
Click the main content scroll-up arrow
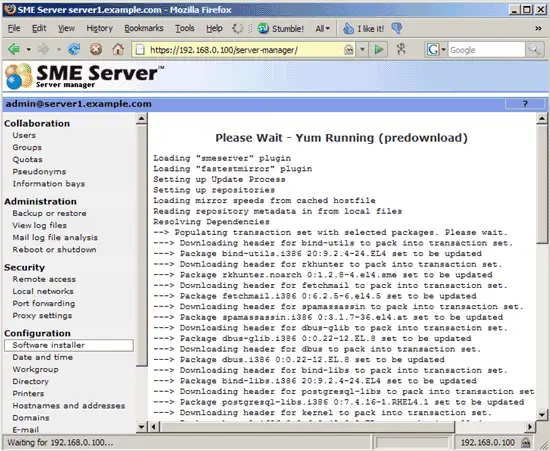click(542, 119)
